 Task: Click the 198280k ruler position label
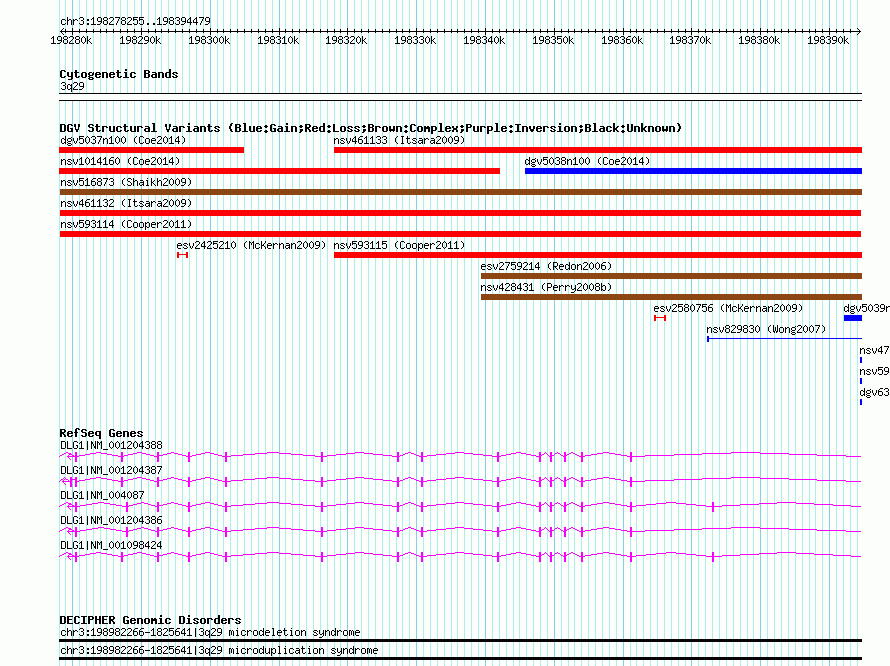pos(71,40)
